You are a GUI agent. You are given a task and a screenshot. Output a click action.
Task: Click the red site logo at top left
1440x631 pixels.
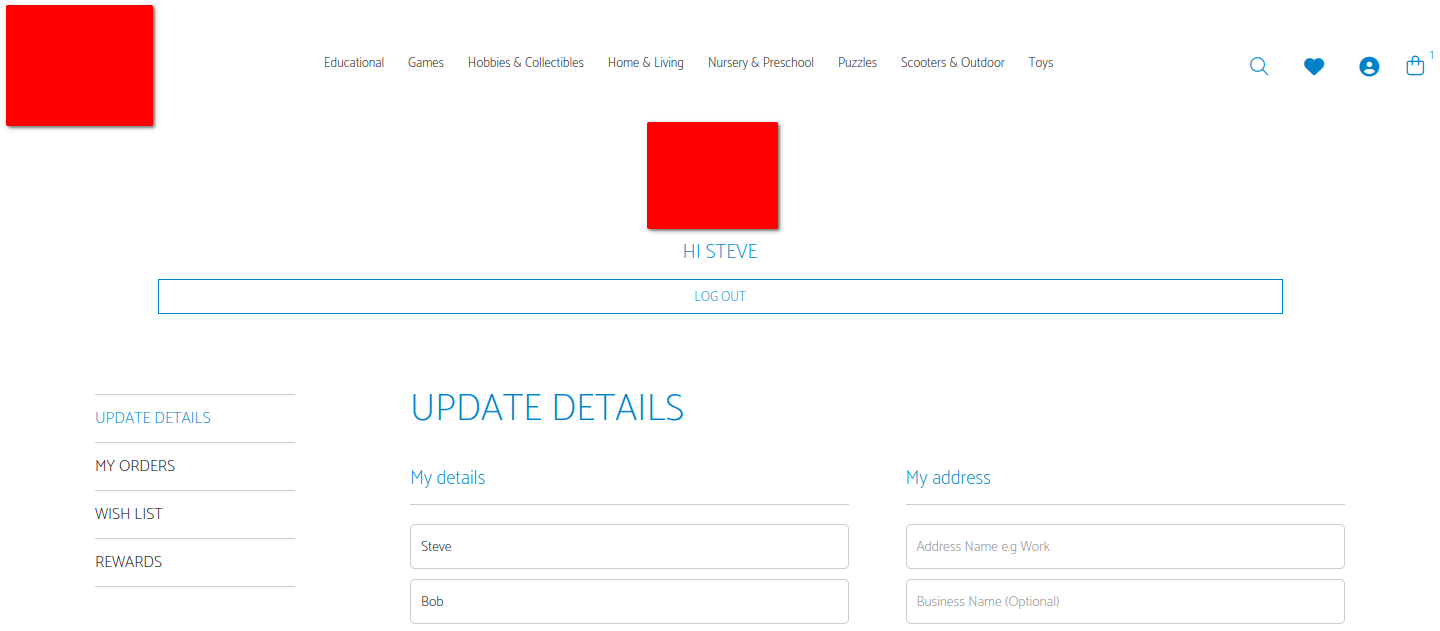(80, 66)
